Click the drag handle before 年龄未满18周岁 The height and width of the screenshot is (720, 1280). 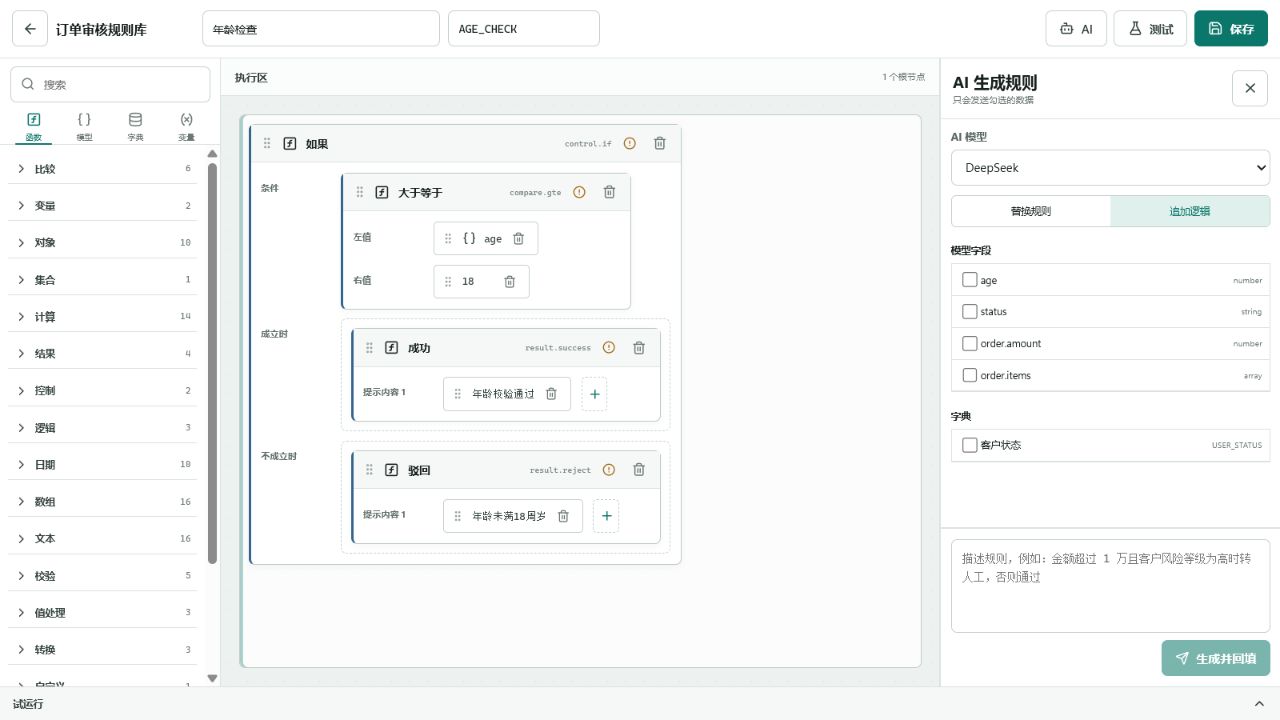point(458,516)
